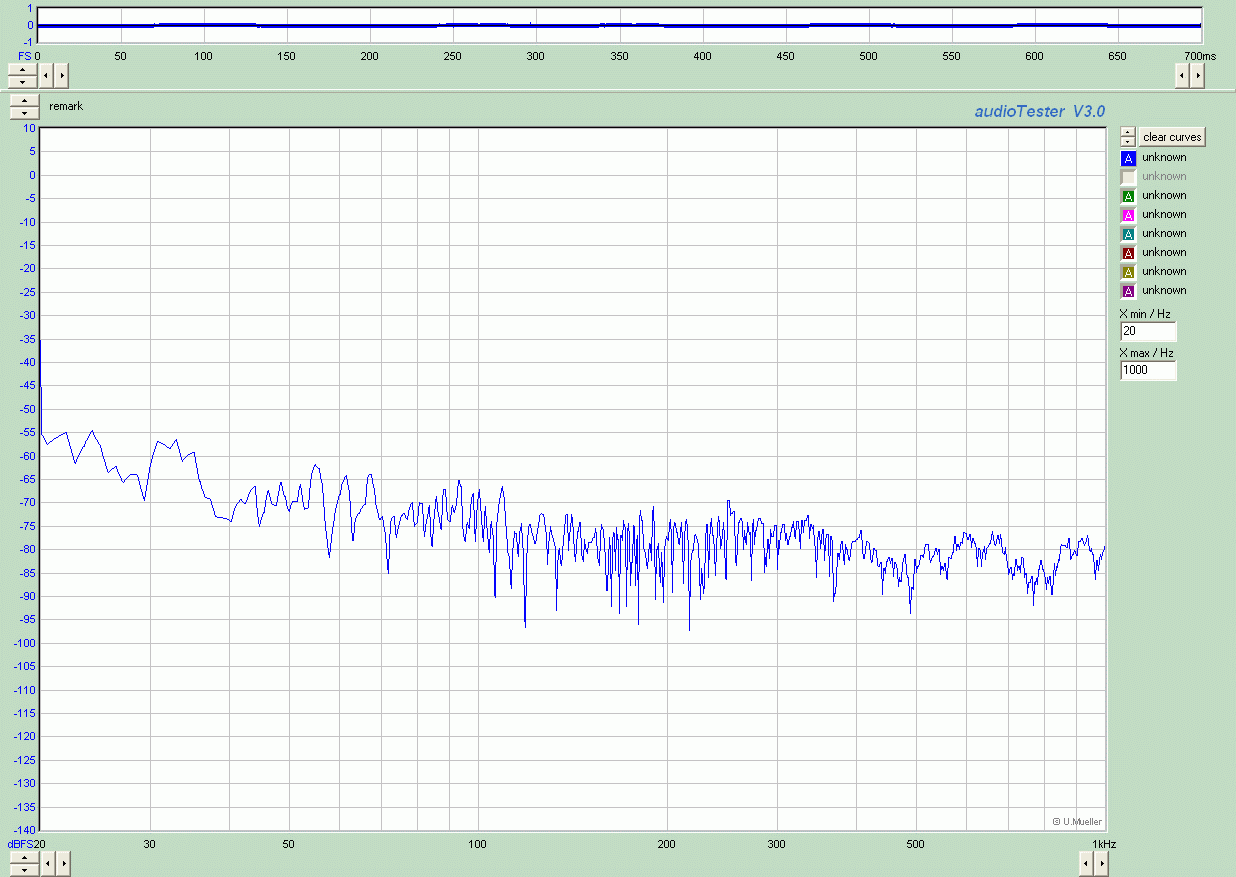Click the left arrow under the waveform's FS label
Viewport: 1236px width, 877px height.
coord(46,75)
